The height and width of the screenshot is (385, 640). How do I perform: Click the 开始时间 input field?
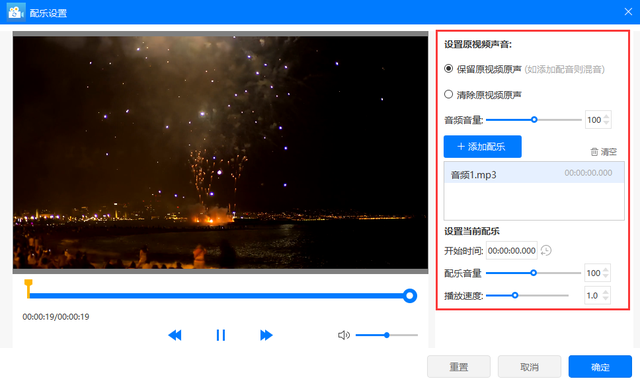tap(511, 250)
